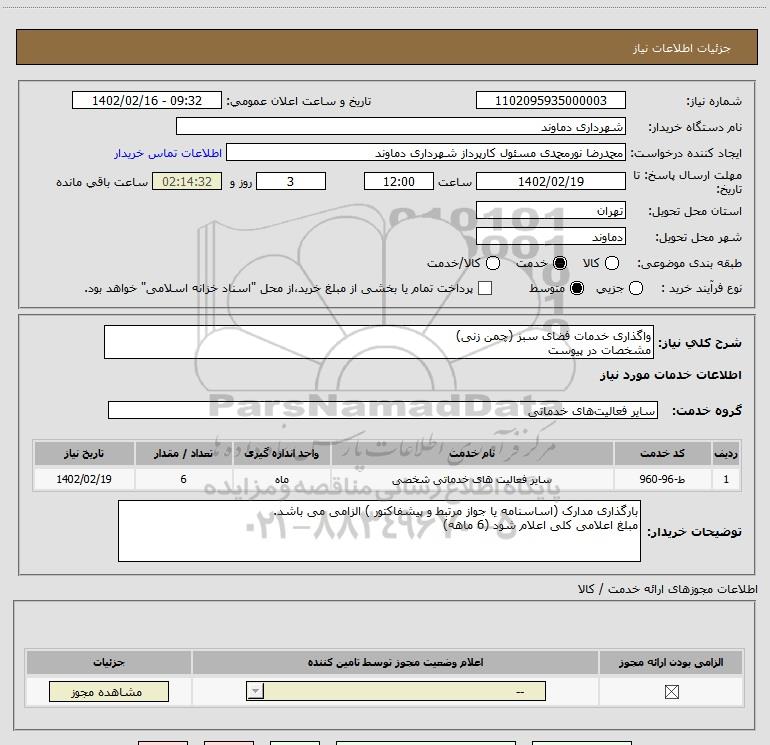Viewport: 770px width, 745px height.
Task: Select the کالا/خدمت radio button
Action: click(x=493, y=263)
